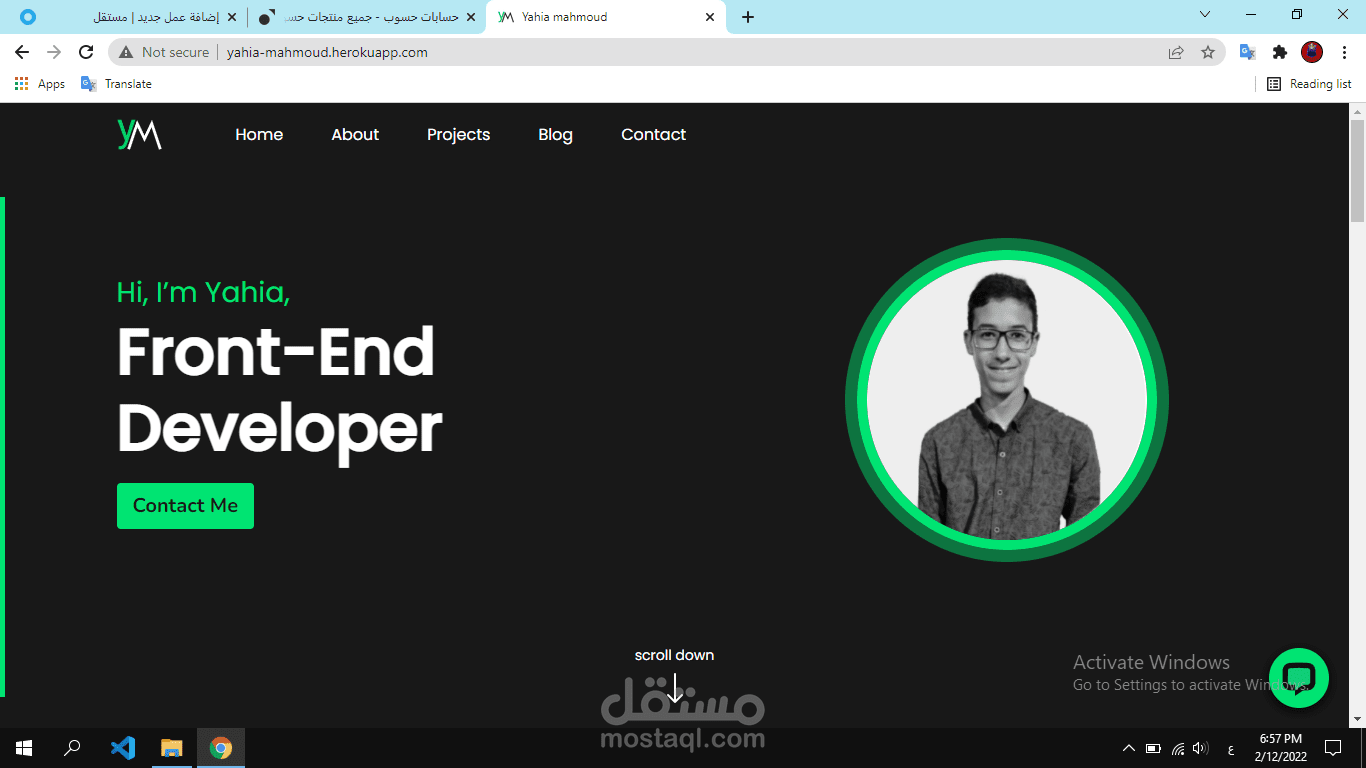Reload the page with the refresh icon
Image resolution: width=1366 pixels, height=768 pixels.
point(86,52)
